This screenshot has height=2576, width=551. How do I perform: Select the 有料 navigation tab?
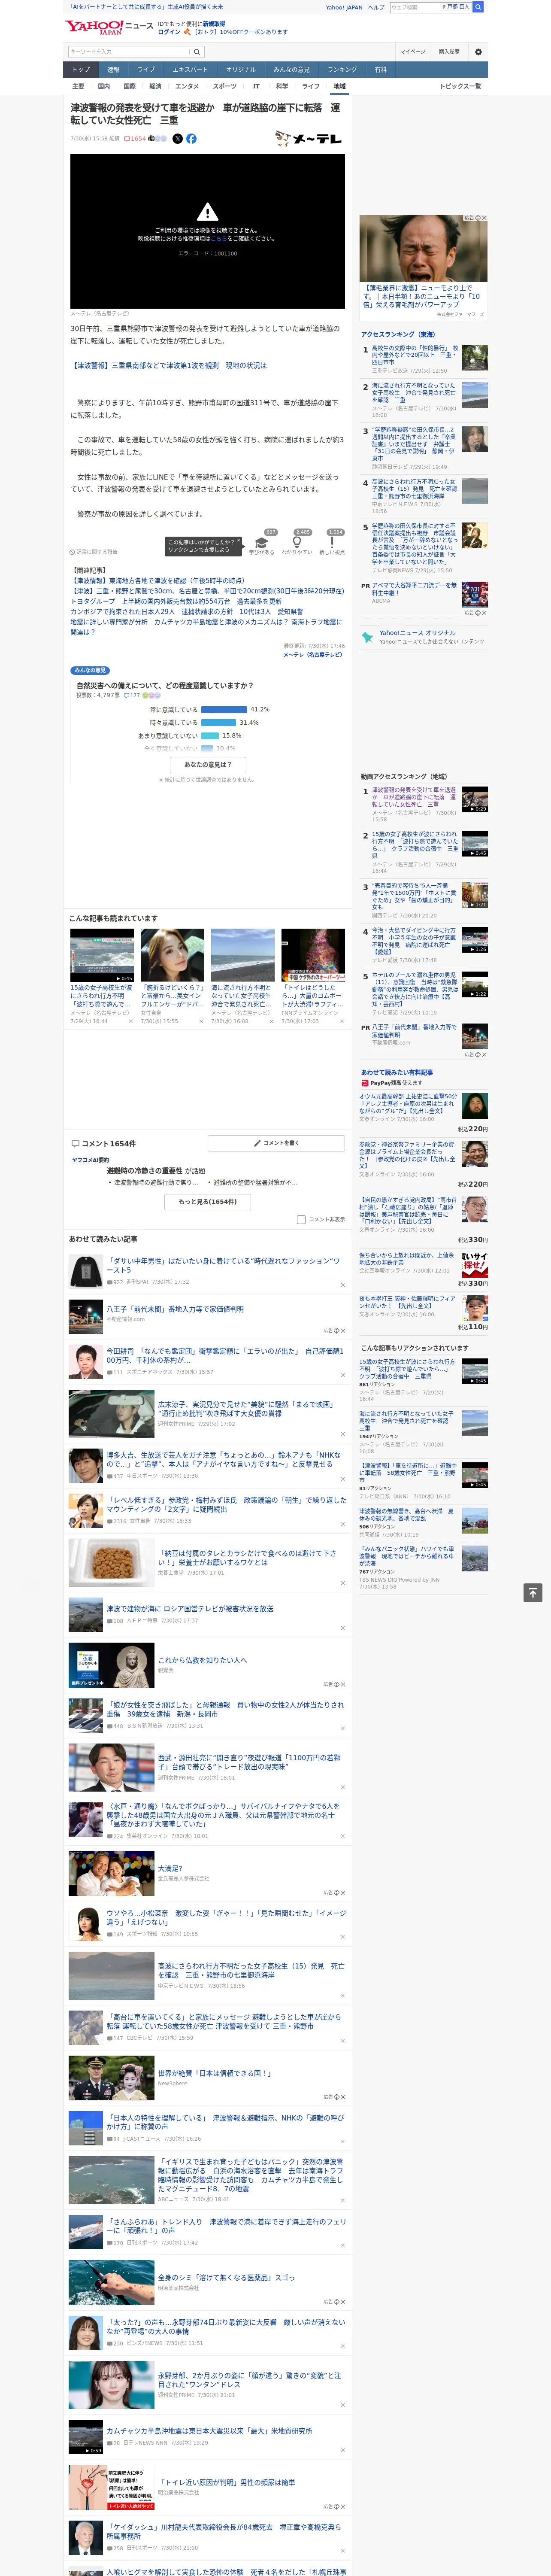click(380, 69)
